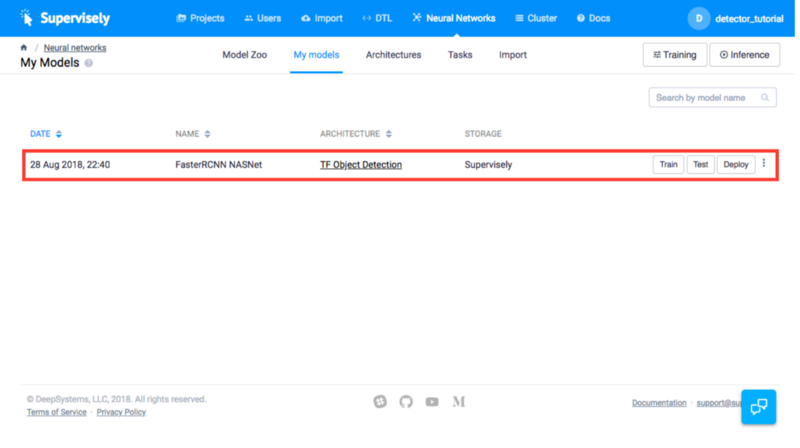Sort models by Architecture column
800x448 pixels.
point(356,134)
